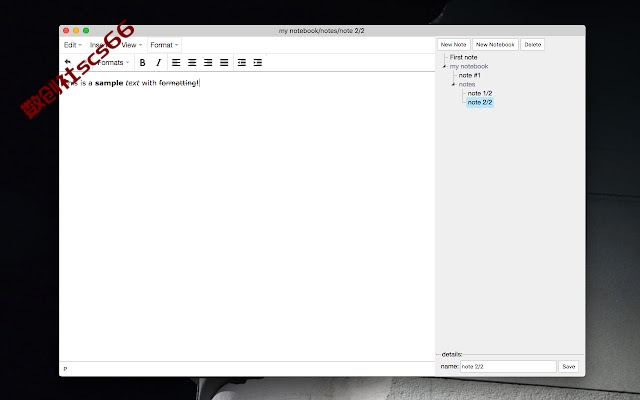Click the Delete button
The width and height of the screenshot is (640, 400).
532,44
